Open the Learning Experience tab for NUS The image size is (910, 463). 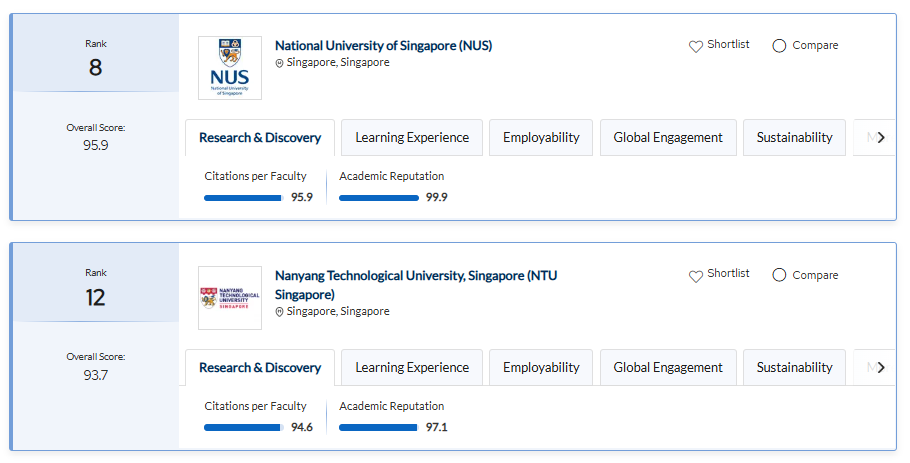click(412, 138)
